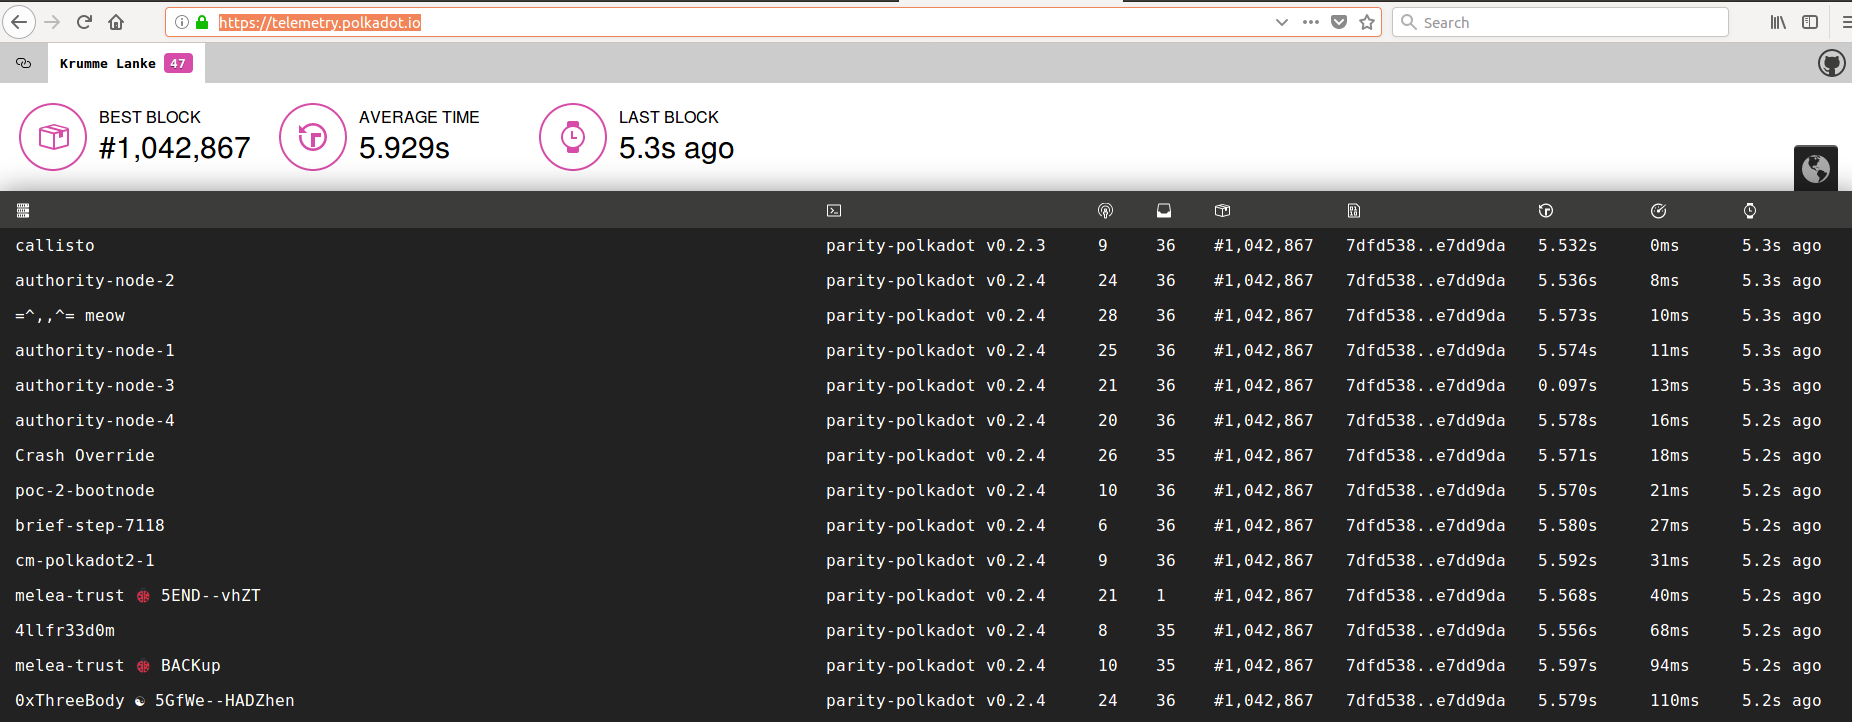The height and width of the screenshot is (722, 1852).
Task: Click validator icon of melea-trust 5END--vhZT
Action: 143,596
